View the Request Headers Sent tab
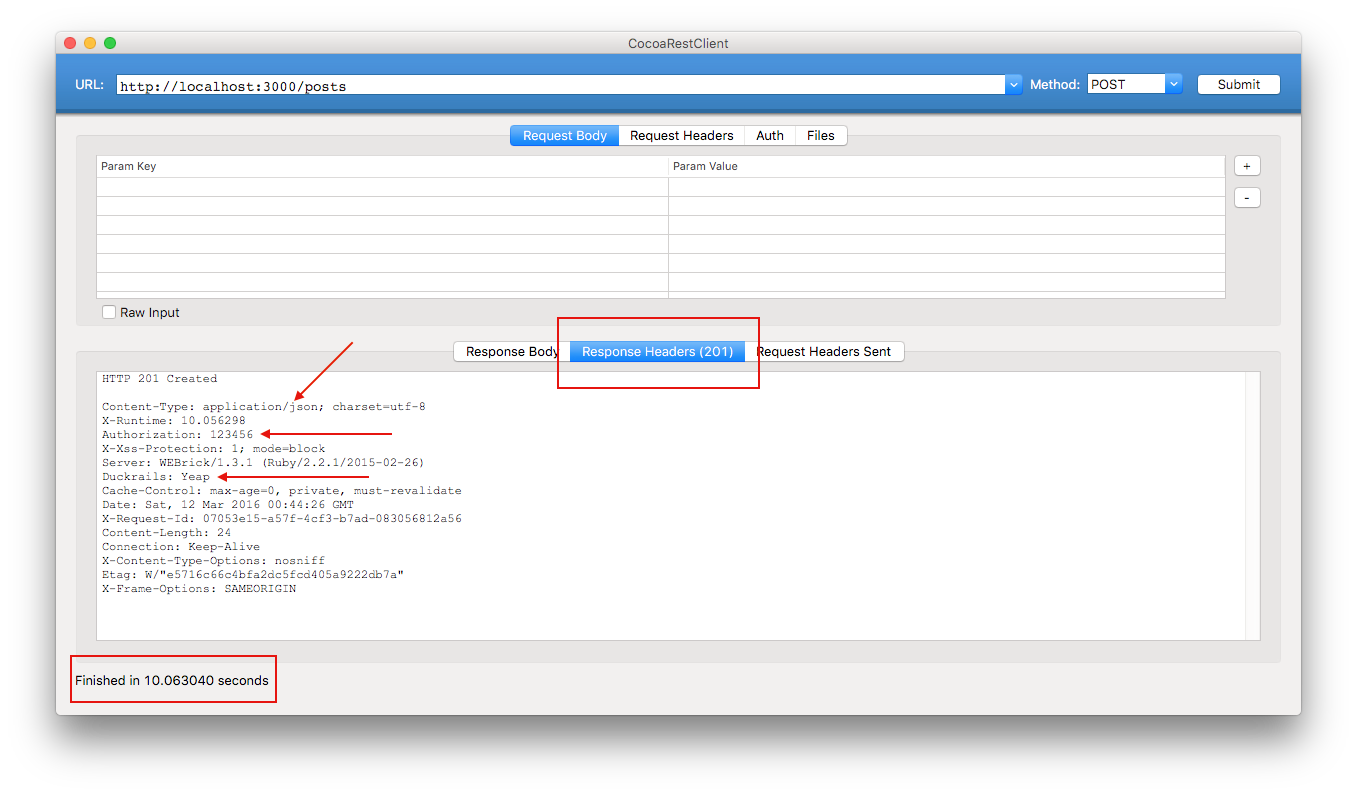1357x795 pixels. point(824,352)
